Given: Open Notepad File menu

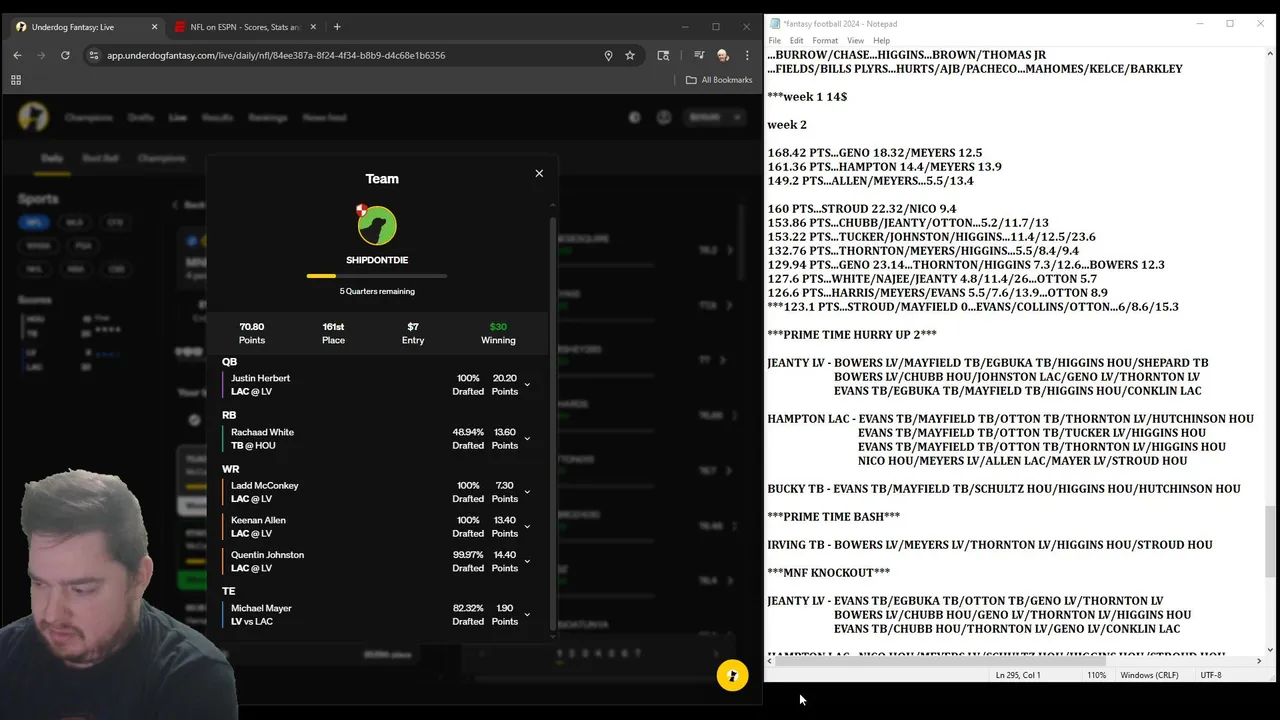Looking at the screenshot, I should point(774,41).
